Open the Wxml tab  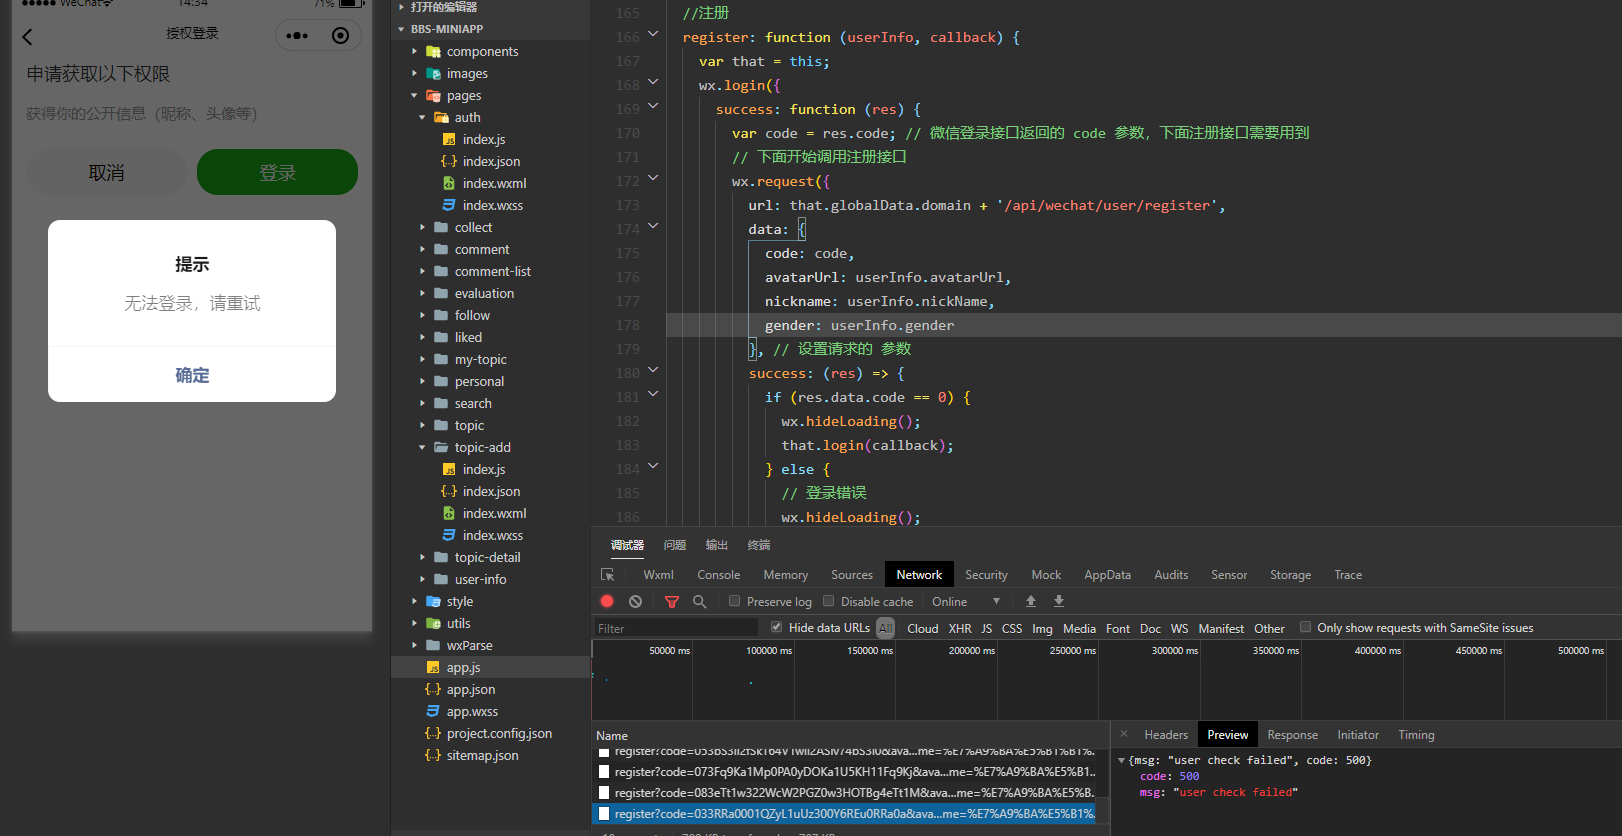(658, 575)
